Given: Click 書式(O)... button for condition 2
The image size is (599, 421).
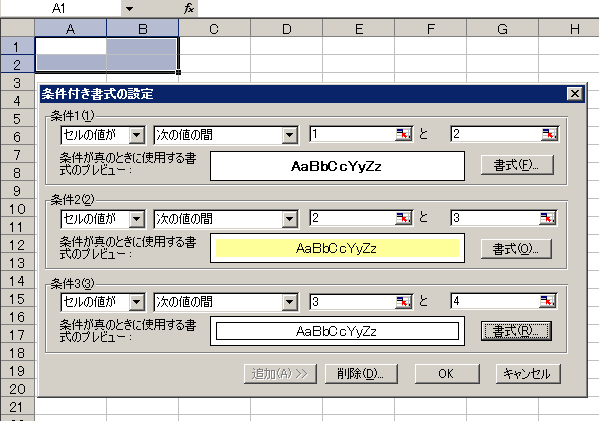Looking at the screenshot, I should click(516, 249).
